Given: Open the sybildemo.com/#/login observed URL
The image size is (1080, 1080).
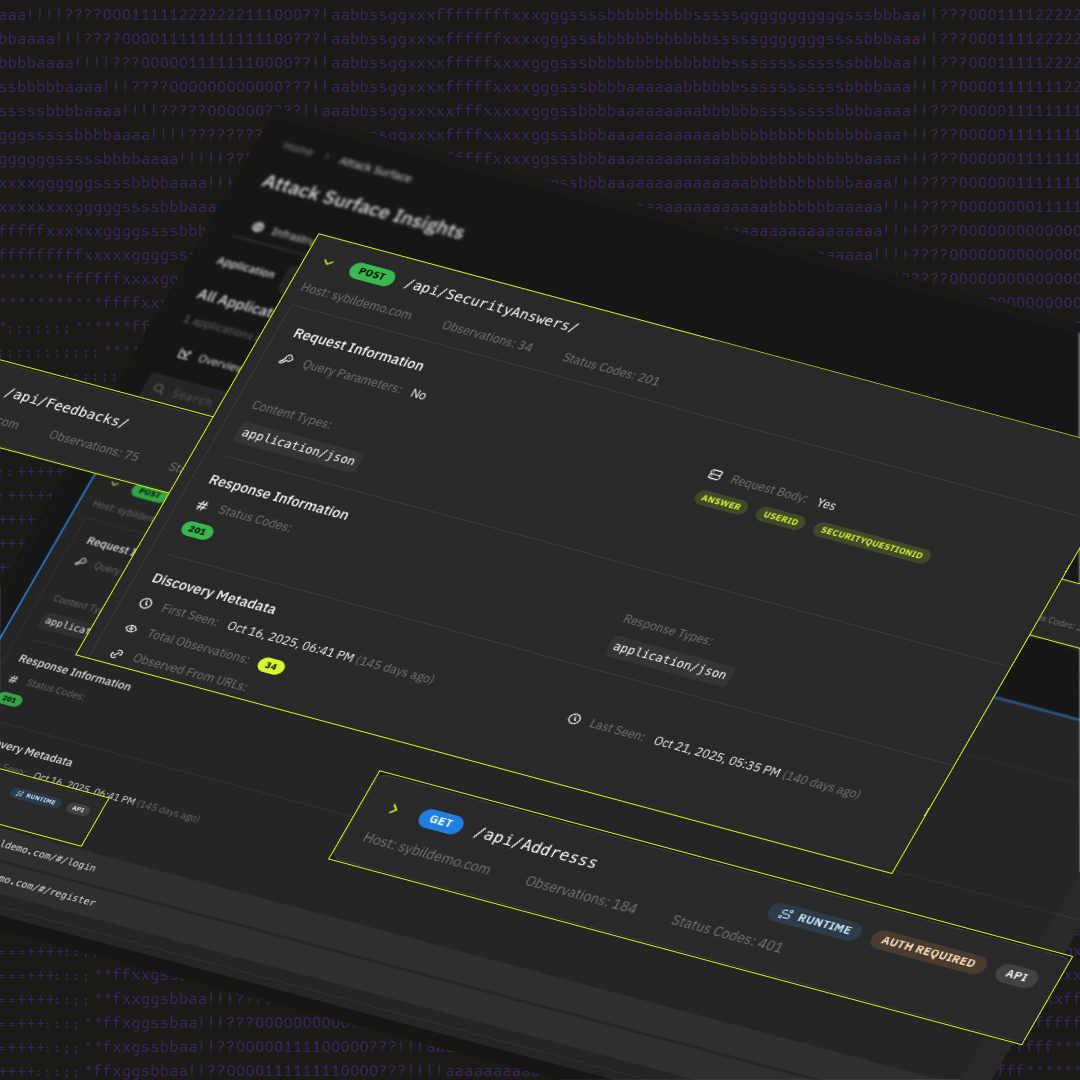Looking at the screenshot, I should [47, 855].
